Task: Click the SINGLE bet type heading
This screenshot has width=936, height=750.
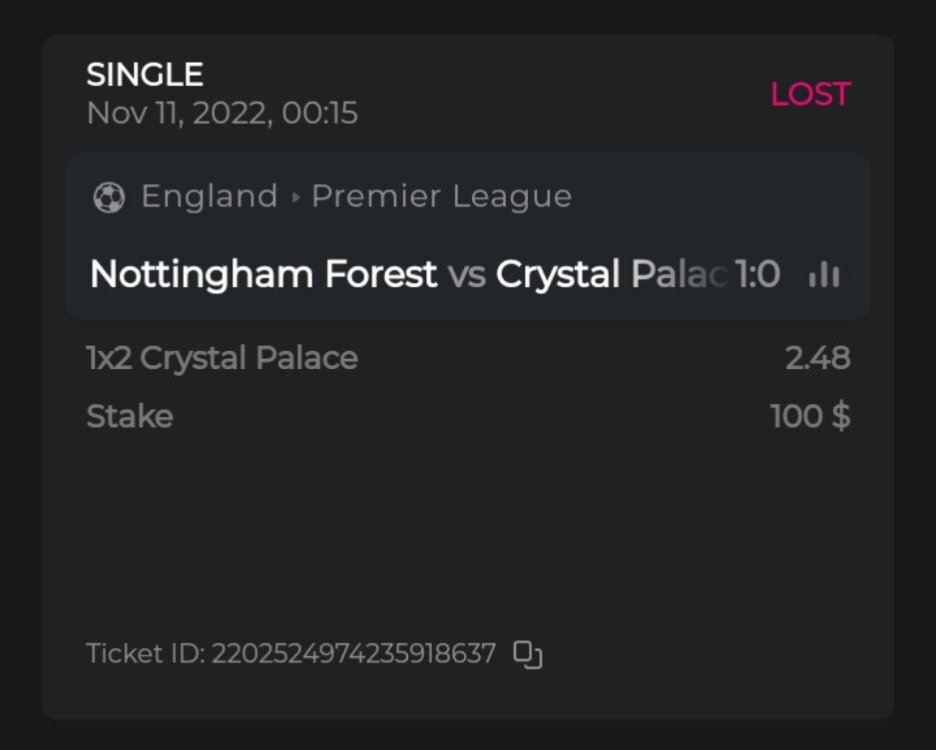Action: click(145, 74)
